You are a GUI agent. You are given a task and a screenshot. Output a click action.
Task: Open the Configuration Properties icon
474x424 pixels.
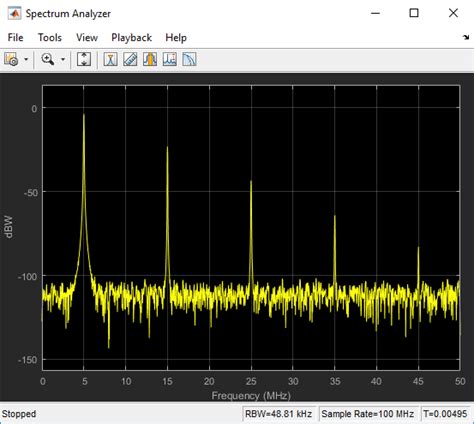click(x=11, y=60)
